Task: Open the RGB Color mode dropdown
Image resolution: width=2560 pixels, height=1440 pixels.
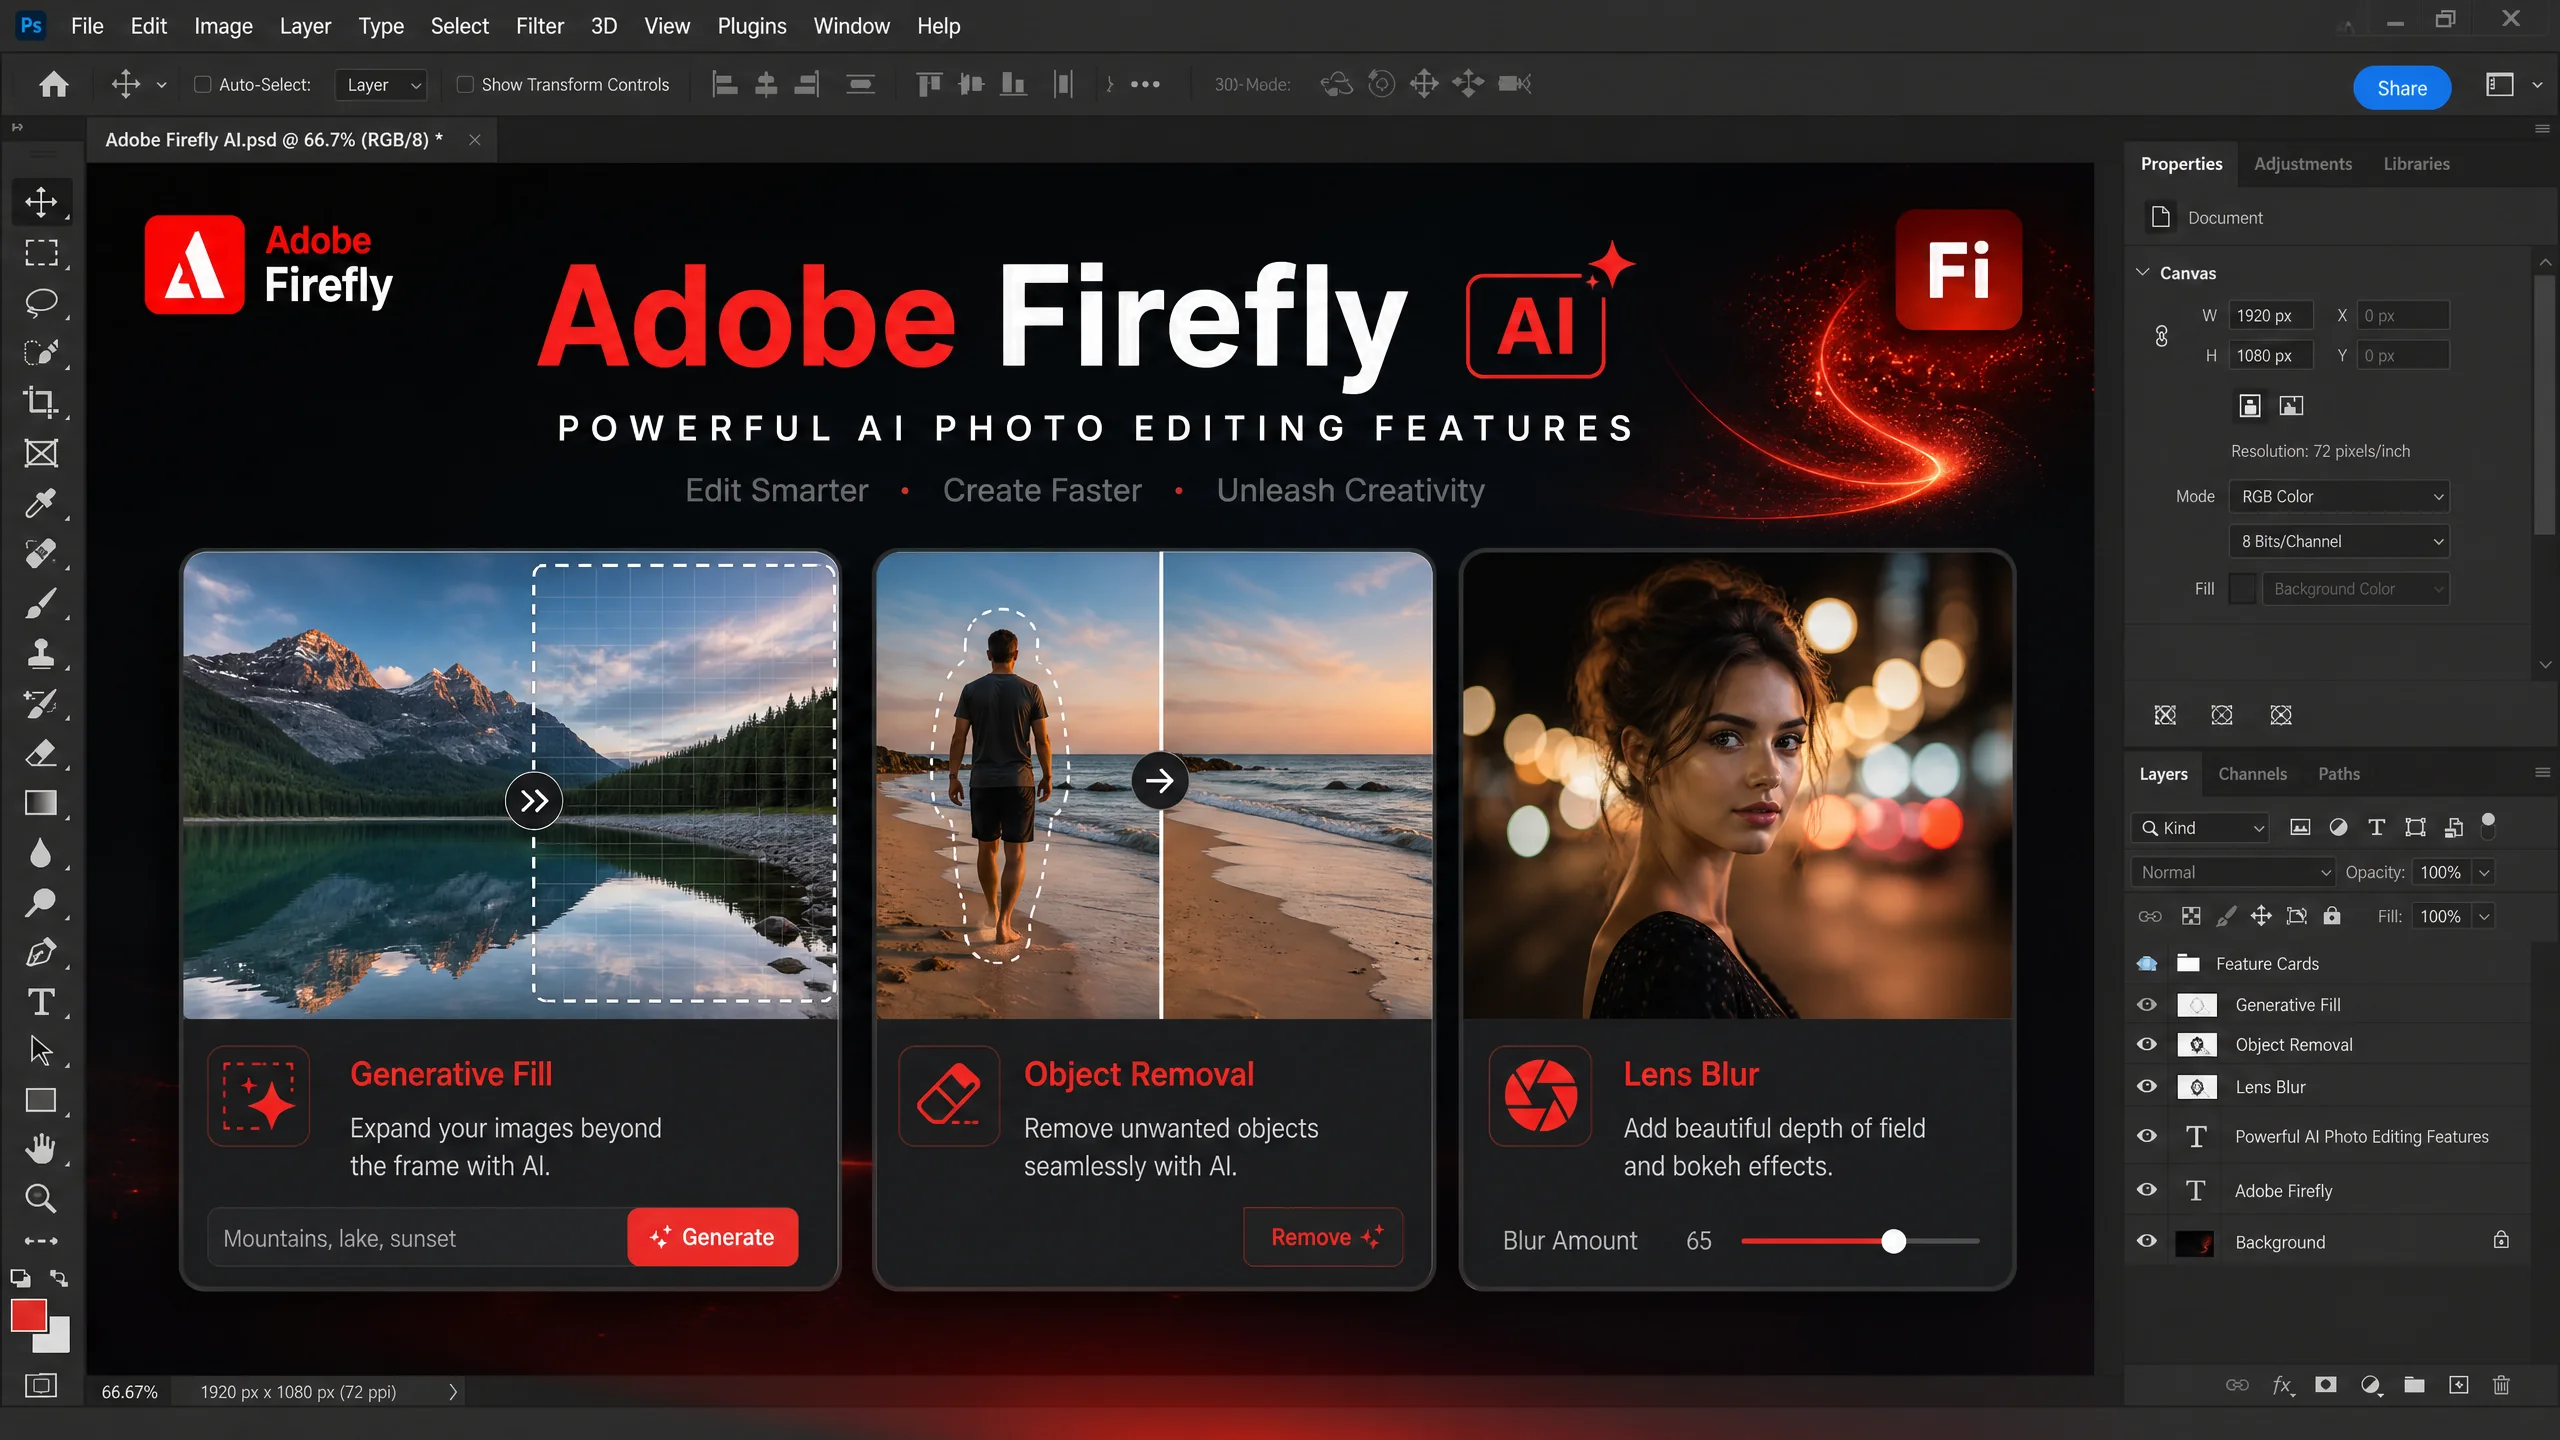Action: tap(2339, 496)
